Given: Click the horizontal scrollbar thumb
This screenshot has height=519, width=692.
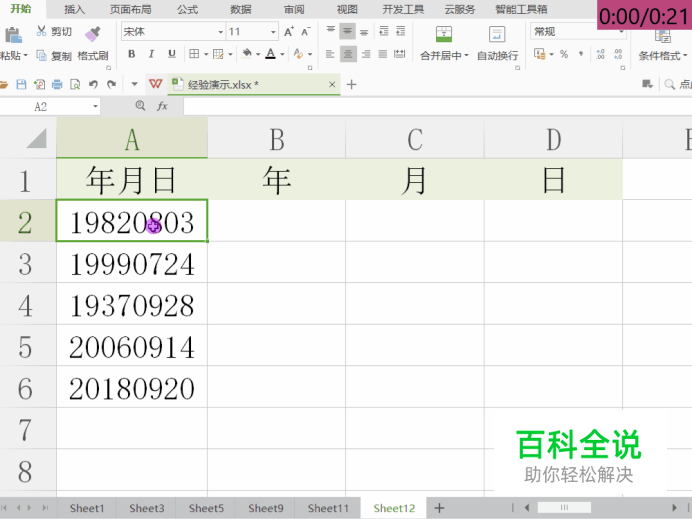Looking at the screenshot, I should tap(564, 508).
